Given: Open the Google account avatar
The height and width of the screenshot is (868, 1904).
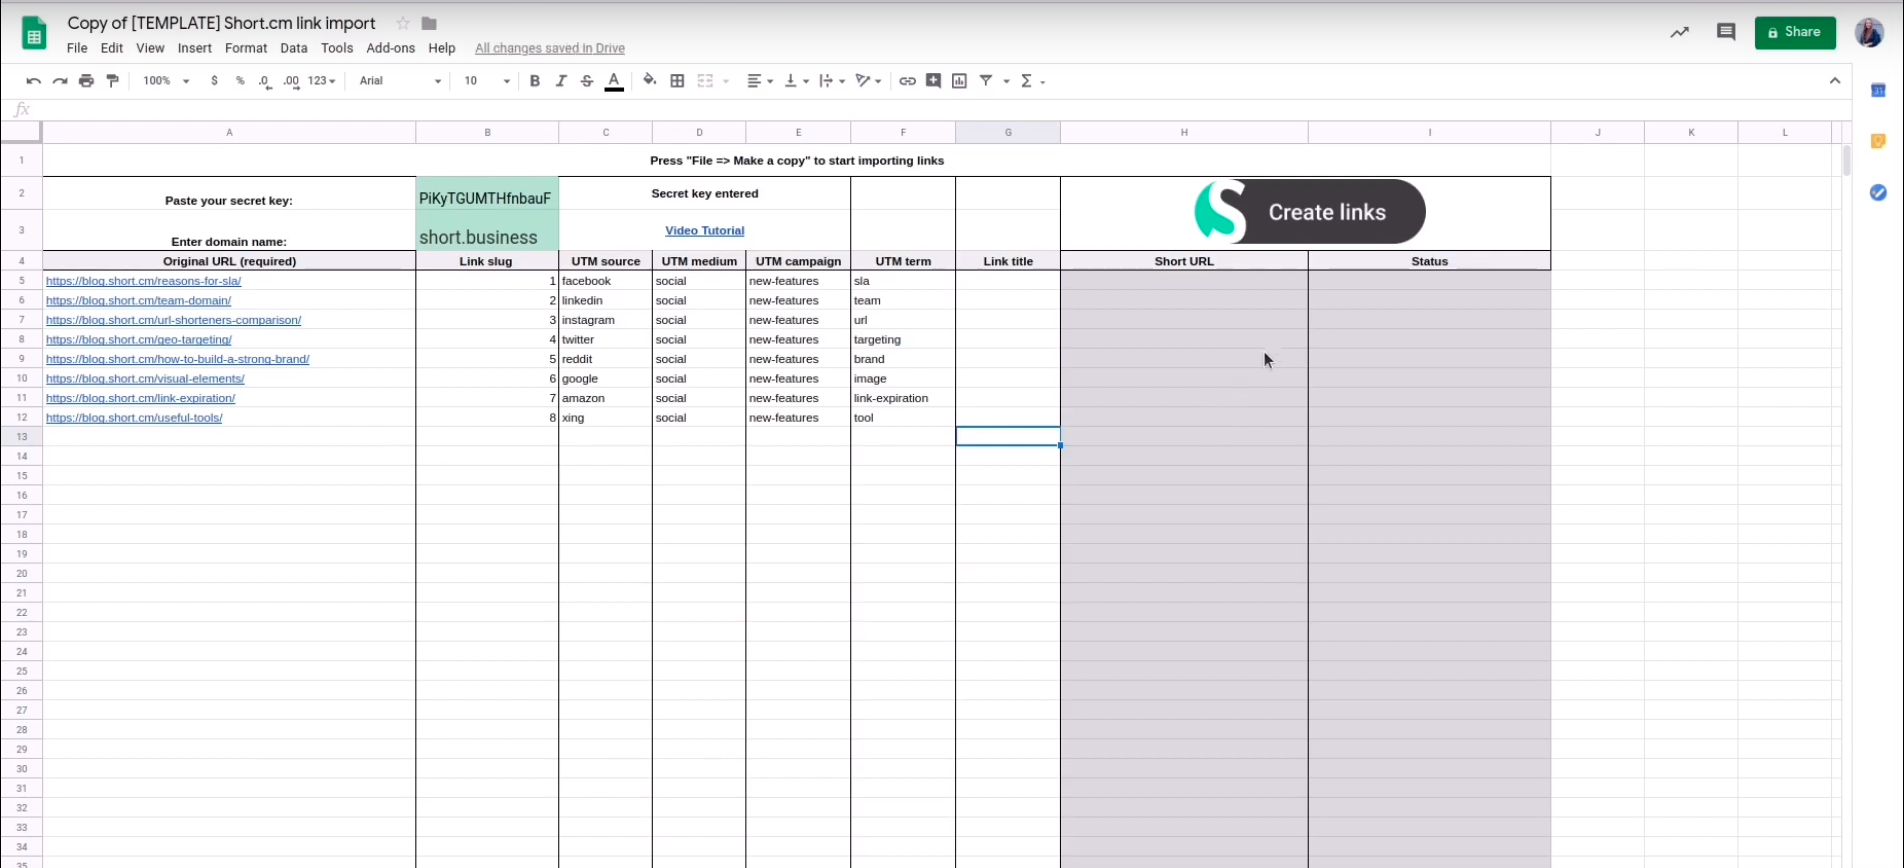Looking at the screenshot, I should point(1869,32).
